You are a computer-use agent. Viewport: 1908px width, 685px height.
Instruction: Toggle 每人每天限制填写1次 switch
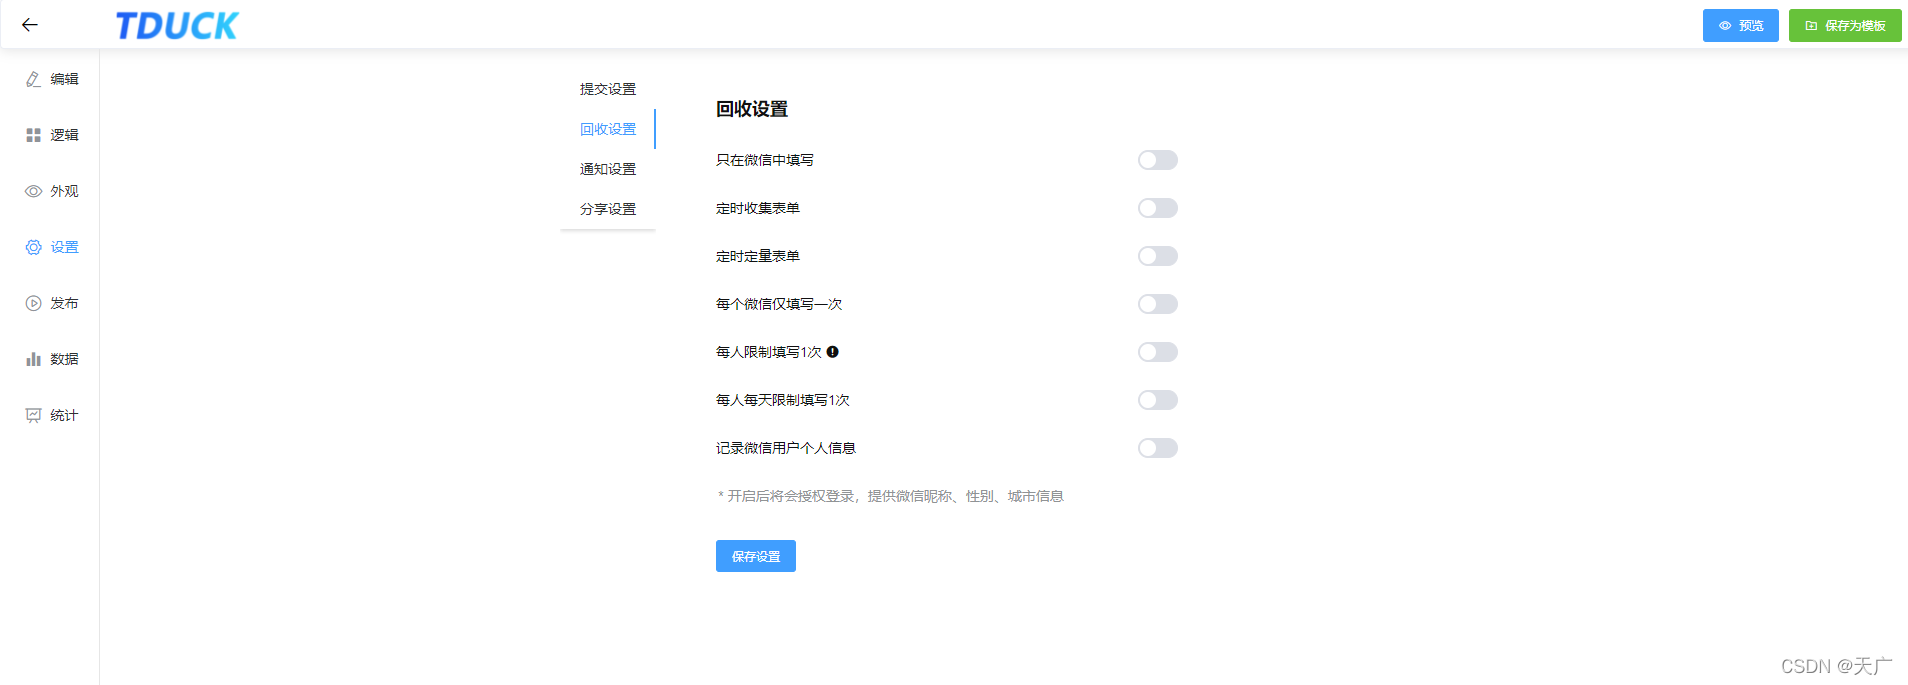click(x=1157, y=400)
